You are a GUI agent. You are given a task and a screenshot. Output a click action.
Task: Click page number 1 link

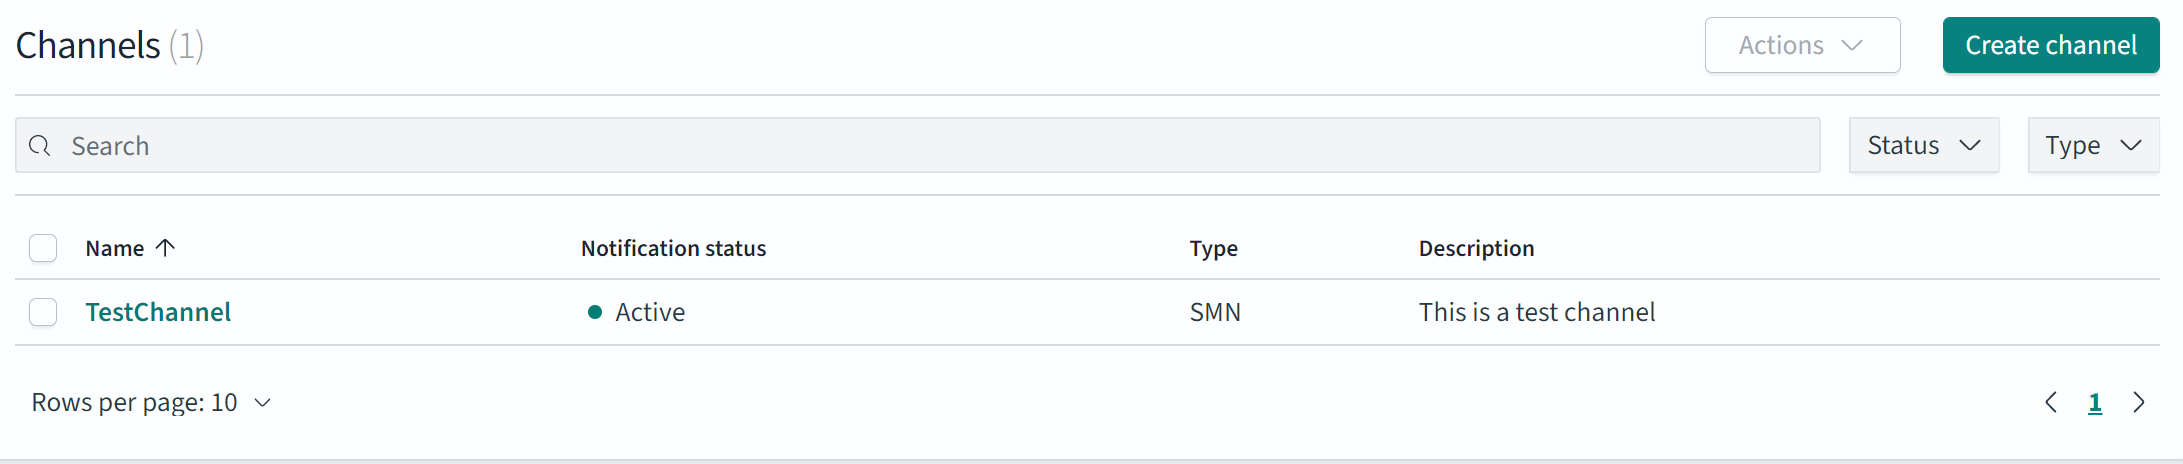pyautogui.click(x=2095, y=402)
